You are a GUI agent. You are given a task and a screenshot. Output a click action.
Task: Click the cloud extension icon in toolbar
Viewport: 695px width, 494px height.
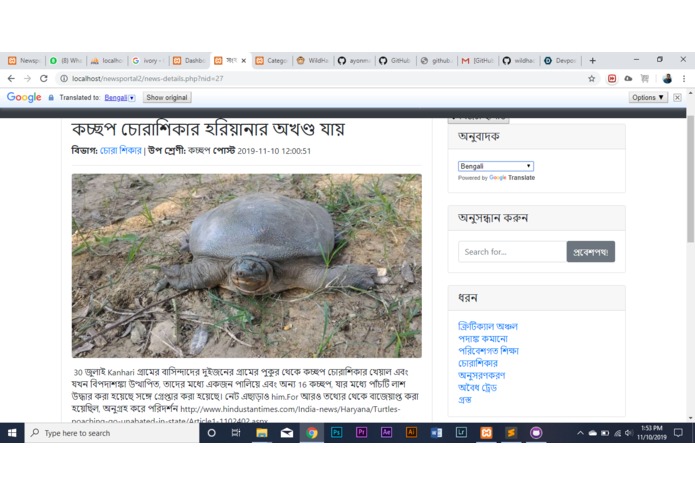(x=628, y=78)
